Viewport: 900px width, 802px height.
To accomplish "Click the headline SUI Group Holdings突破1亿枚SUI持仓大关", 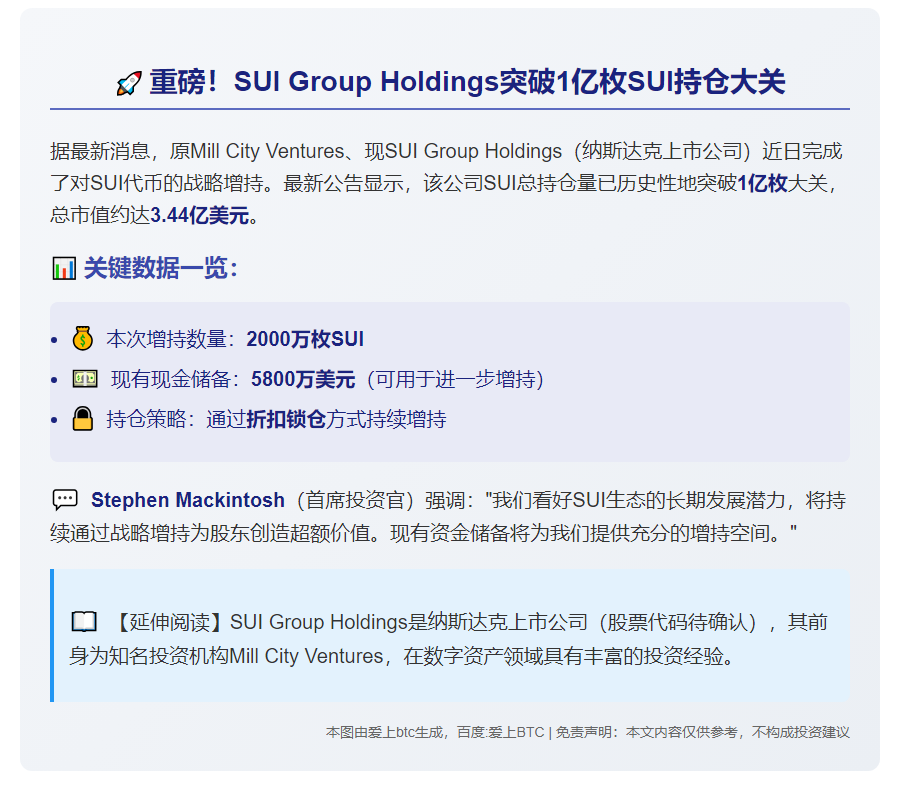I will tap(467, 83).
